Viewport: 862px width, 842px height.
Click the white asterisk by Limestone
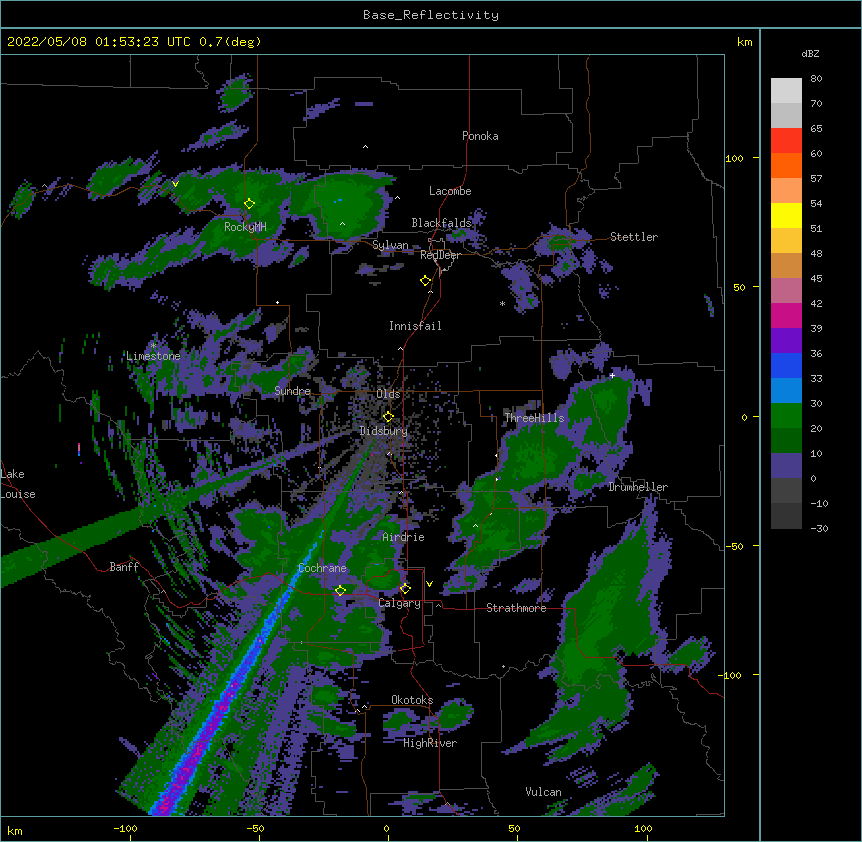[154, 345]
